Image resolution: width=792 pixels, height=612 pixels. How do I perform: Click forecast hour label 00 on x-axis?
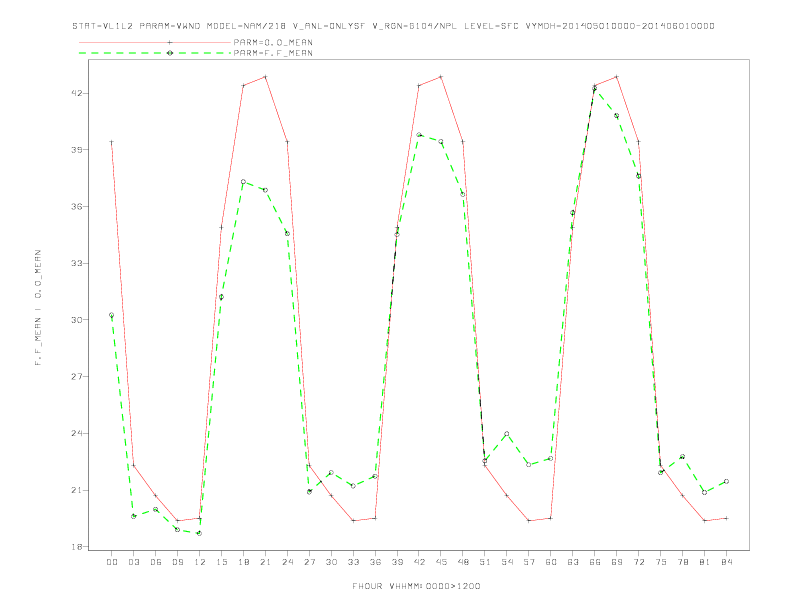tap(112, 562)
